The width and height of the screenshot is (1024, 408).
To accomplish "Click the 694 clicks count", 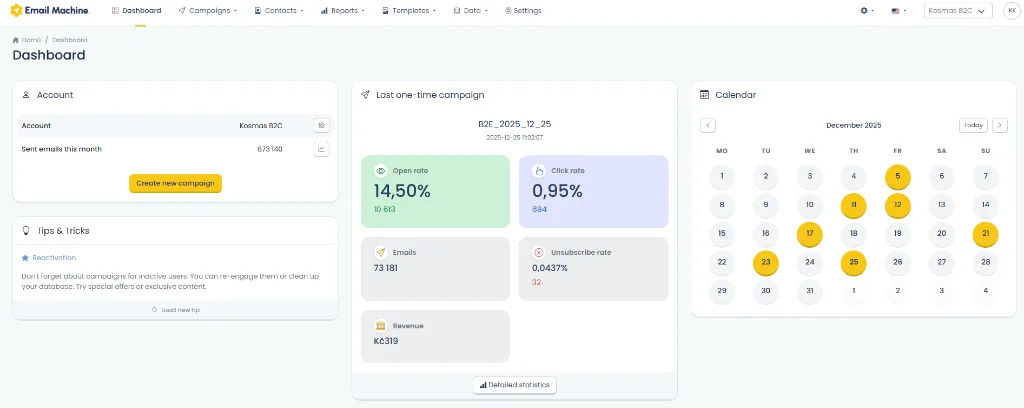I will pyautogui.click(x=539, y=210).
